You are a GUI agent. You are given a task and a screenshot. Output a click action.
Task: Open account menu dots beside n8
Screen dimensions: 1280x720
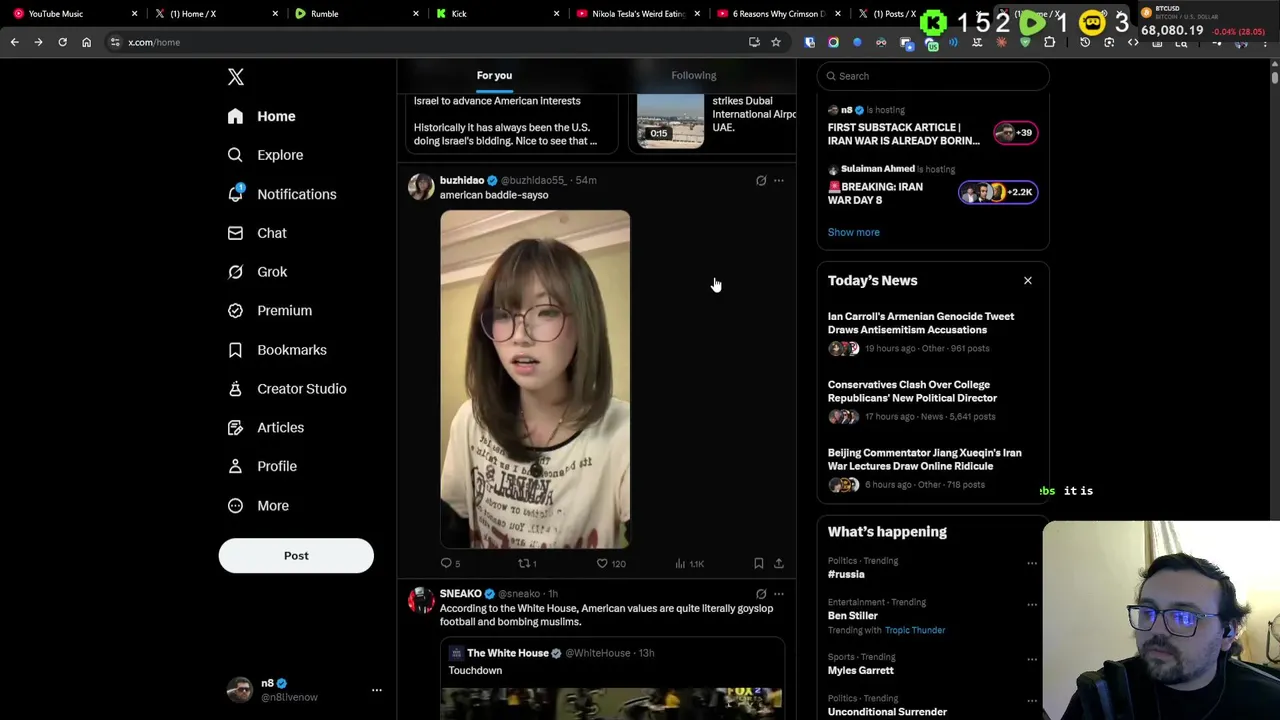point(377,690)
